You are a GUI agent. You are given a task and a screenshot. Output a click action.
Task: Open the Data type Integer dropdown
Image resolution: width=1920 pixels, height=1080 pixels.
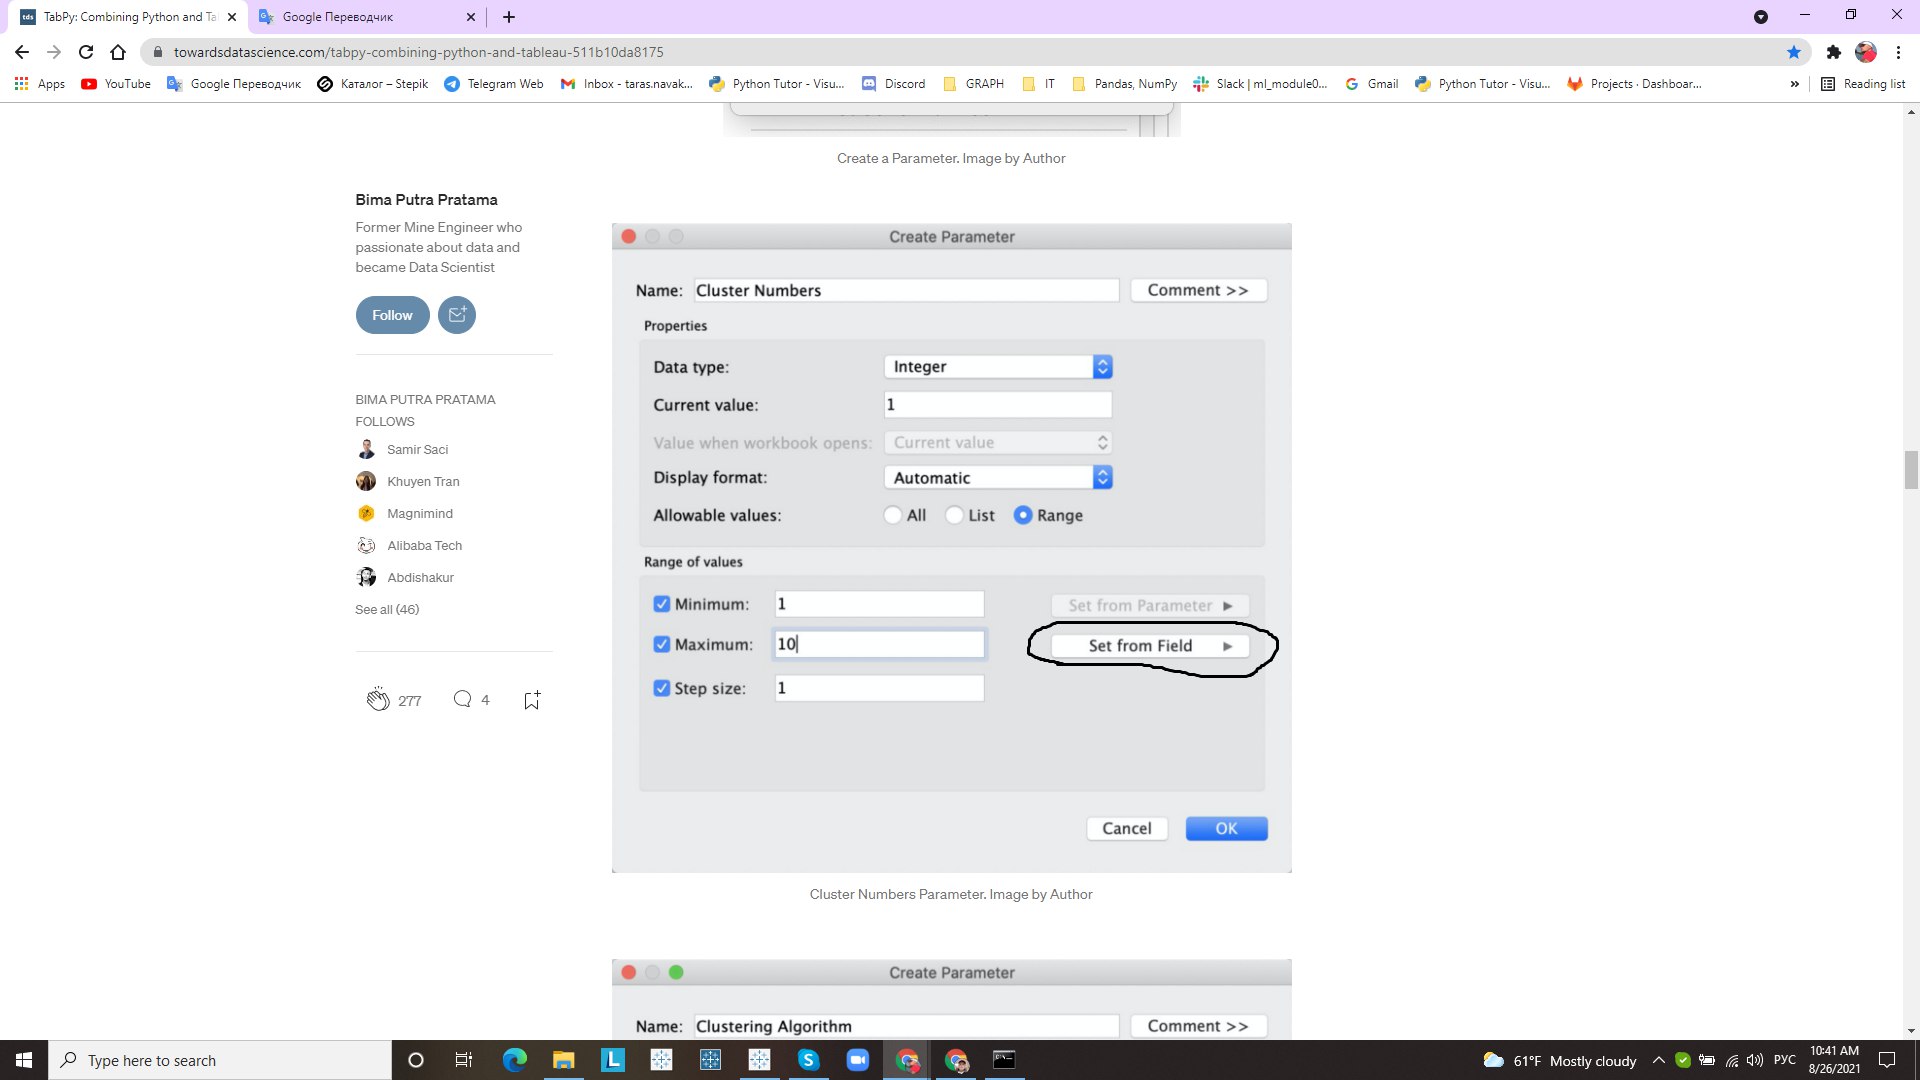point(998,367)
